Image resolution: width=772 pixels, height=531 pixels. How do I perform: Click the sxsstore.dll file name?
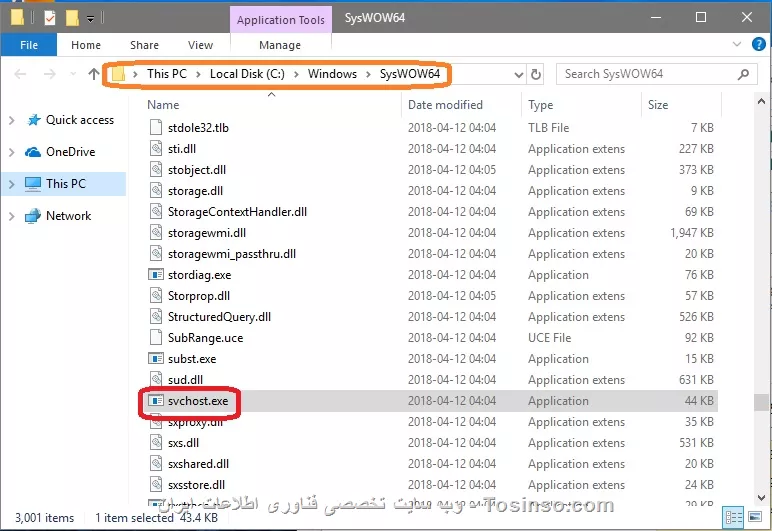[196, 485]
